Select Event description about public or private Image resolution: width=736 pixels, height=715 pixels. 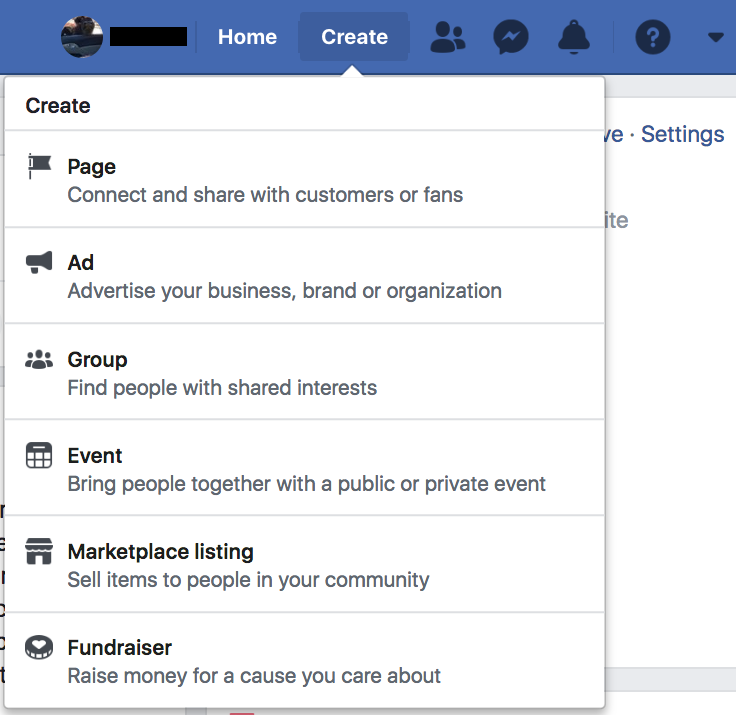[x=306, y=485]
